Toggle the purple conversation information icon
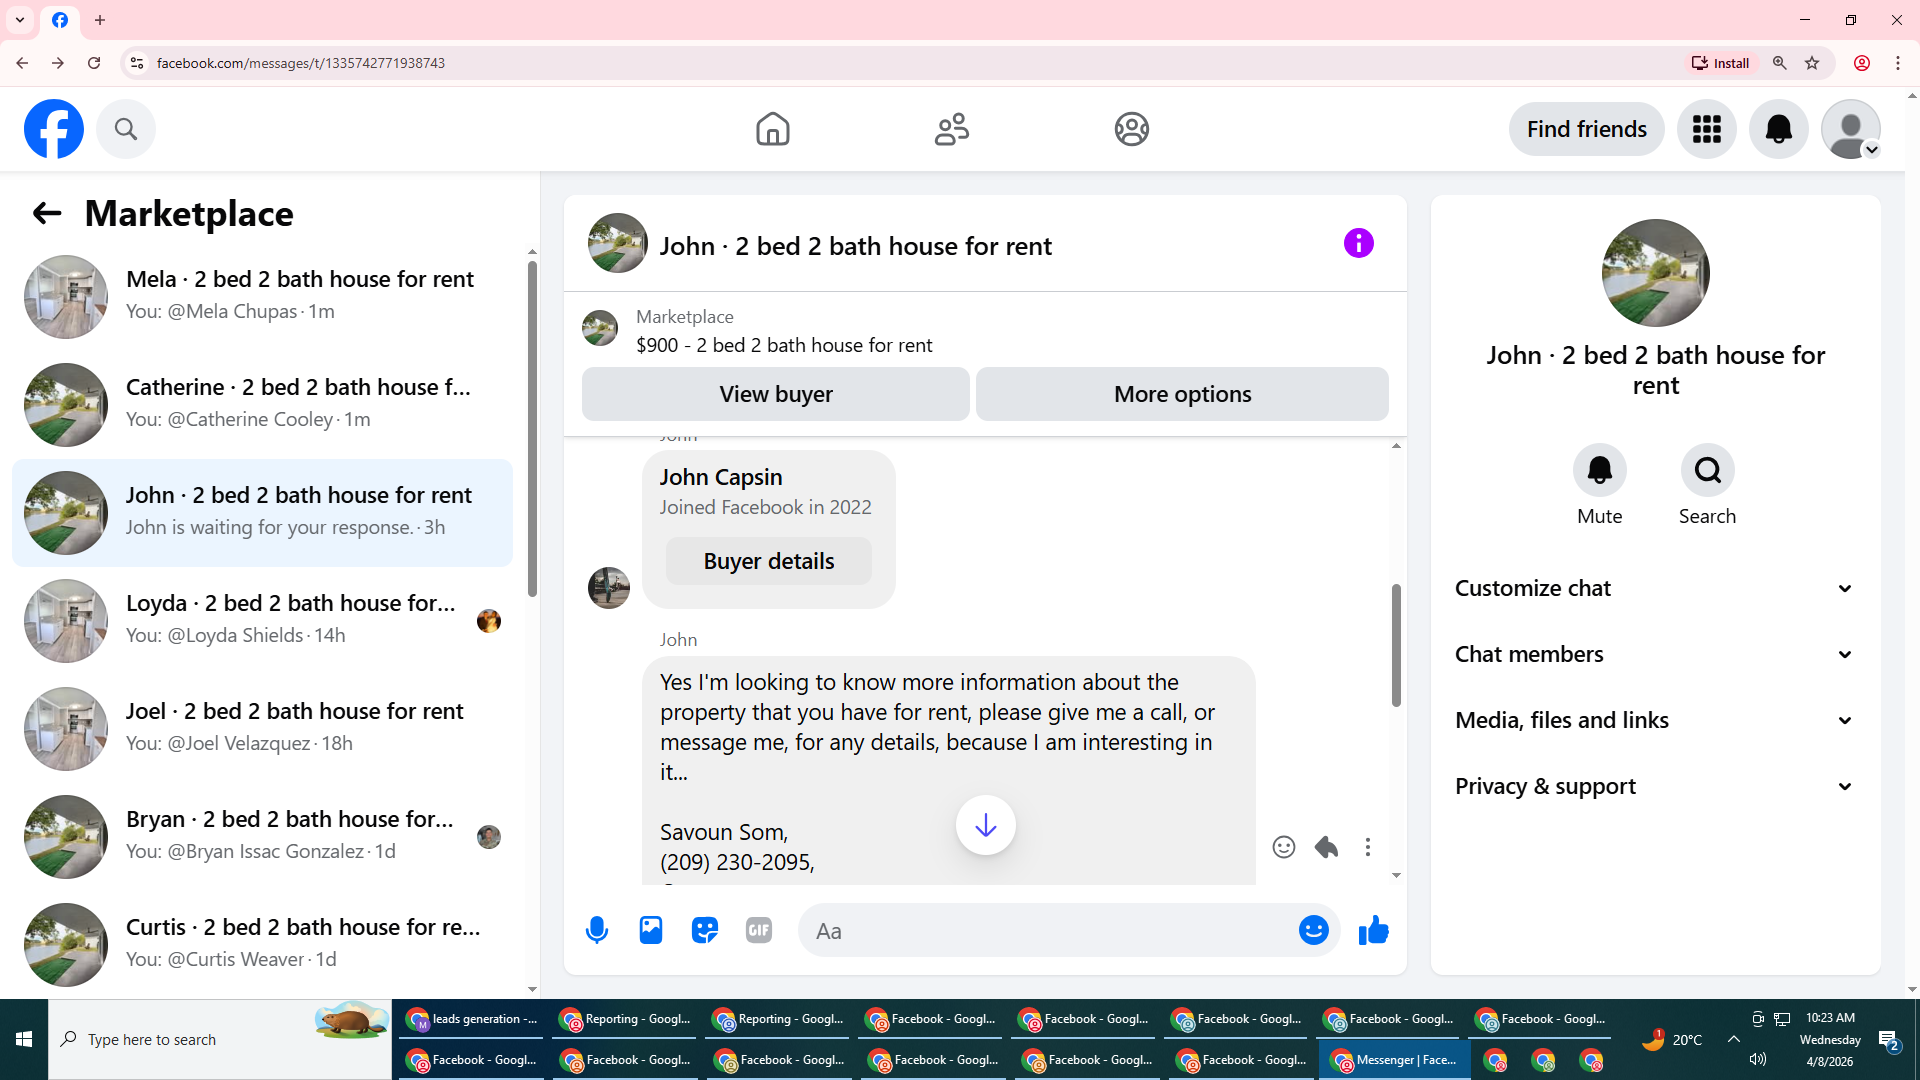This screenshot has height=1080, width=1920. (1358, 243)
